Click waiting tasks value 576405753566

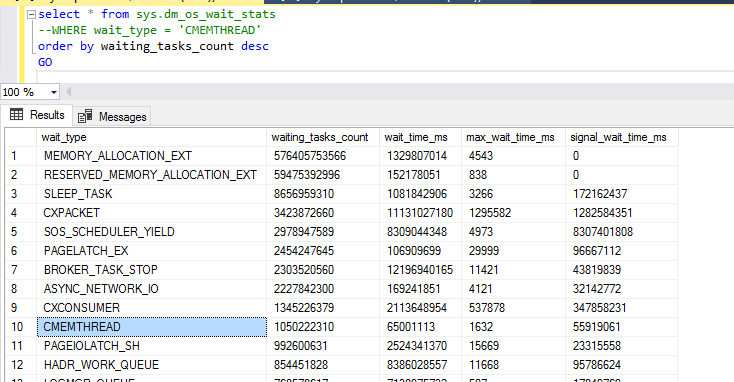(x=323, y=156)
